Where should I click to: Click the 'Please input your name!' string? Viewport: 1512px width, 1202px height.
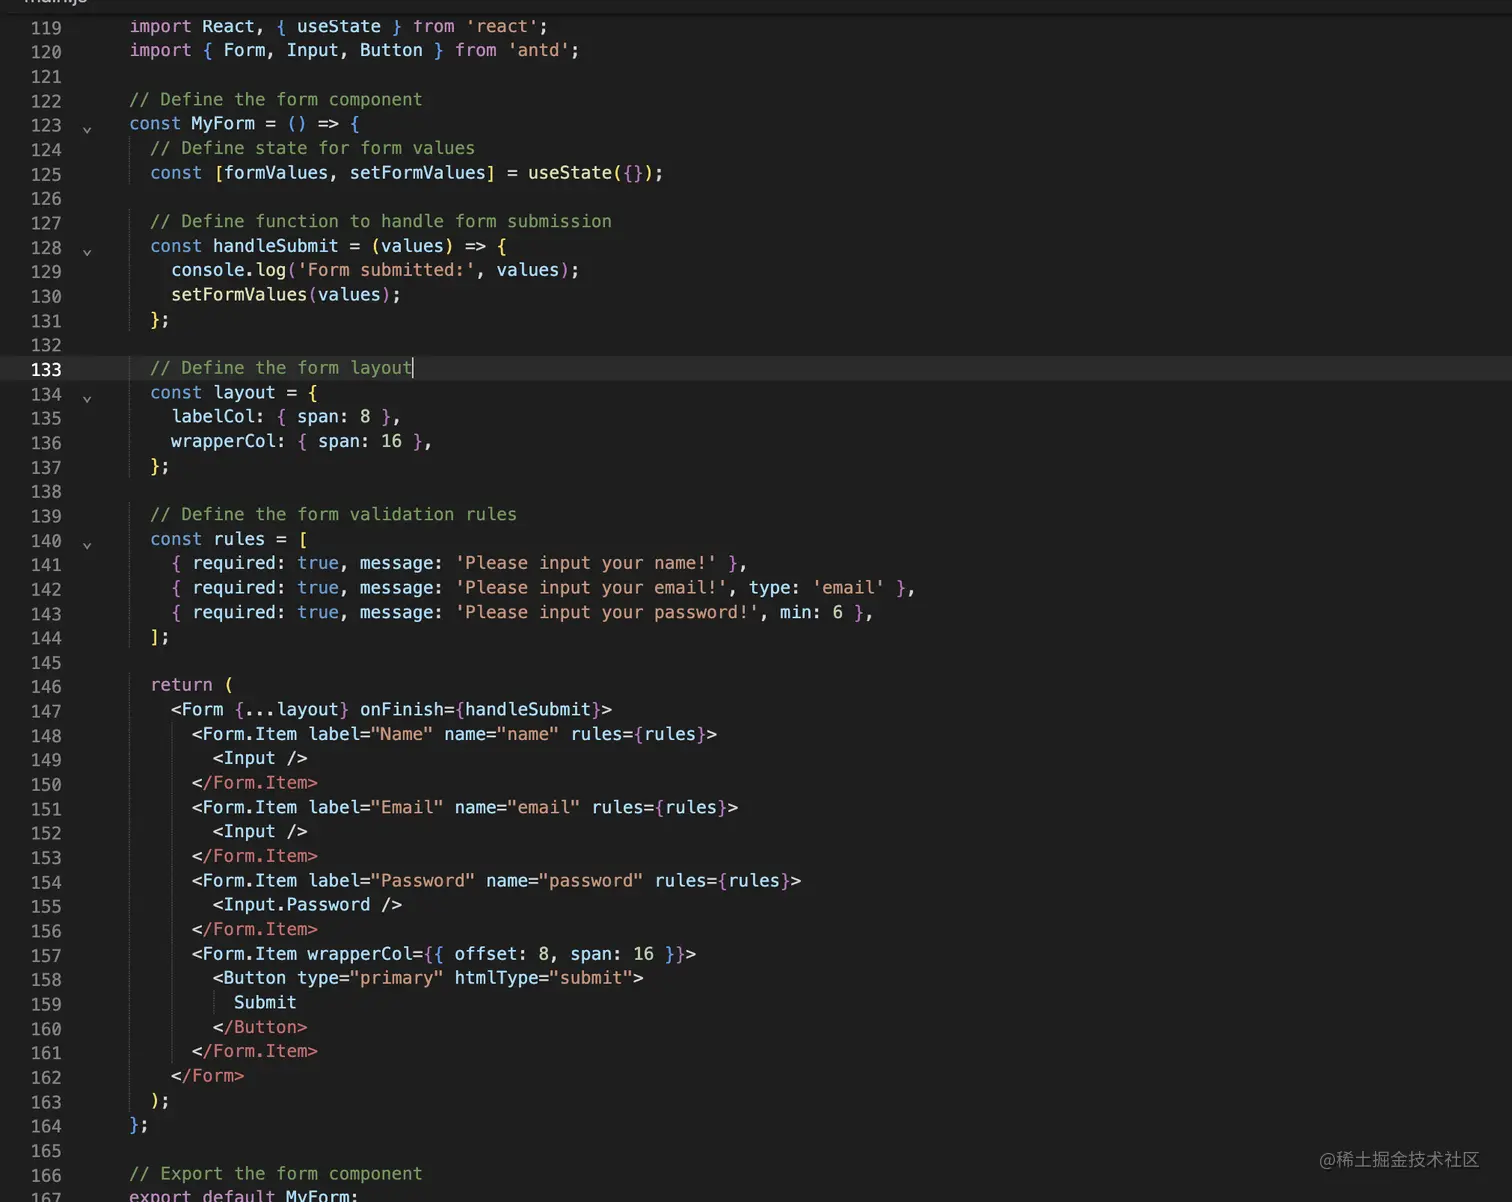click(x=586, y=563)
